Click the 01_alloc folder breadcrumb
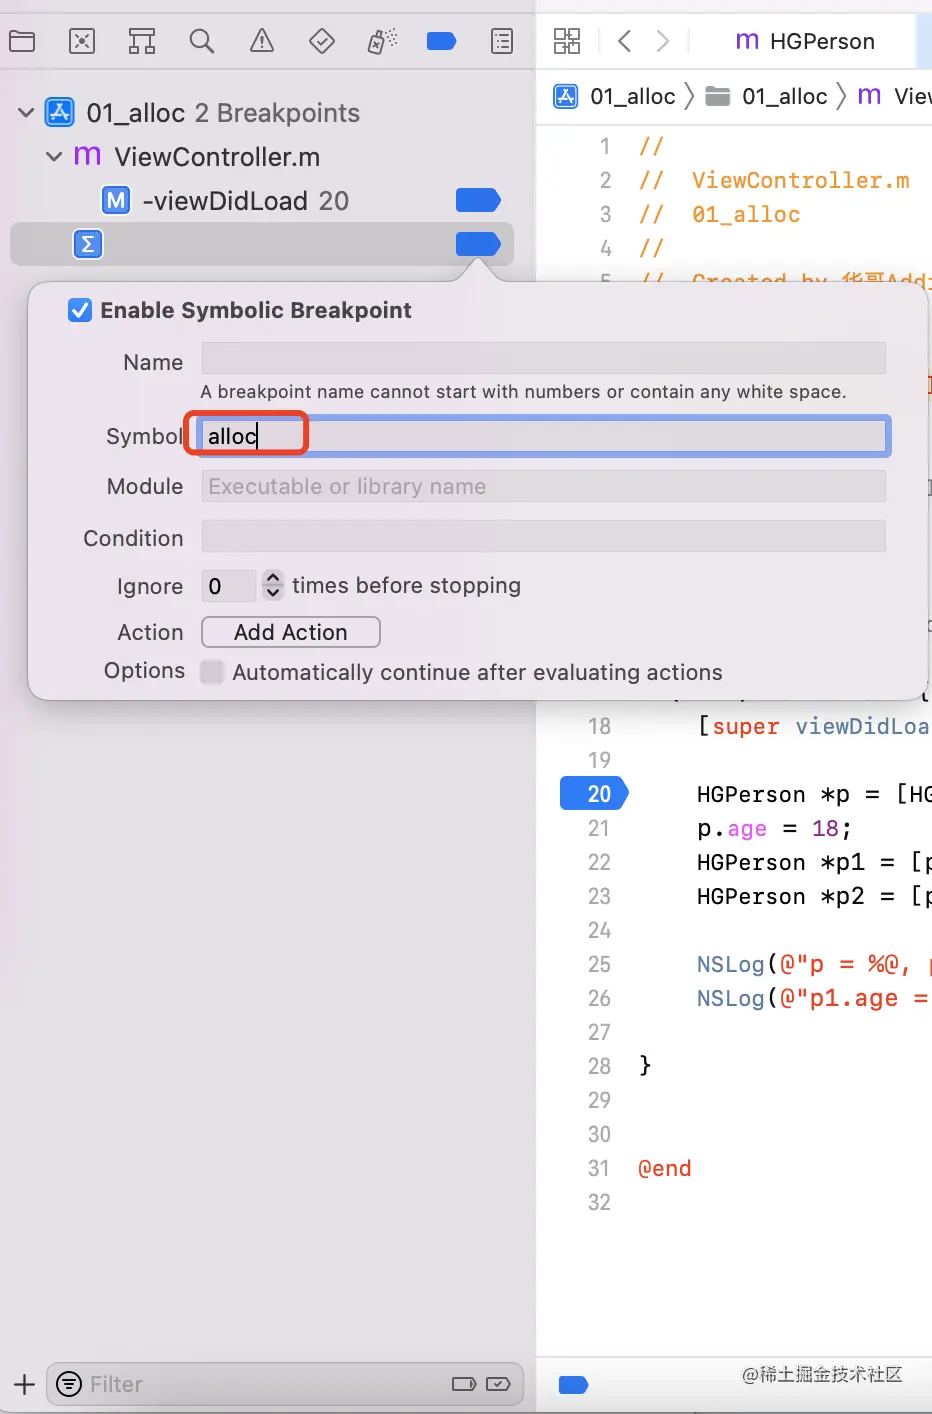This screenshot has height=1414, width=932. tap(766, 96)
